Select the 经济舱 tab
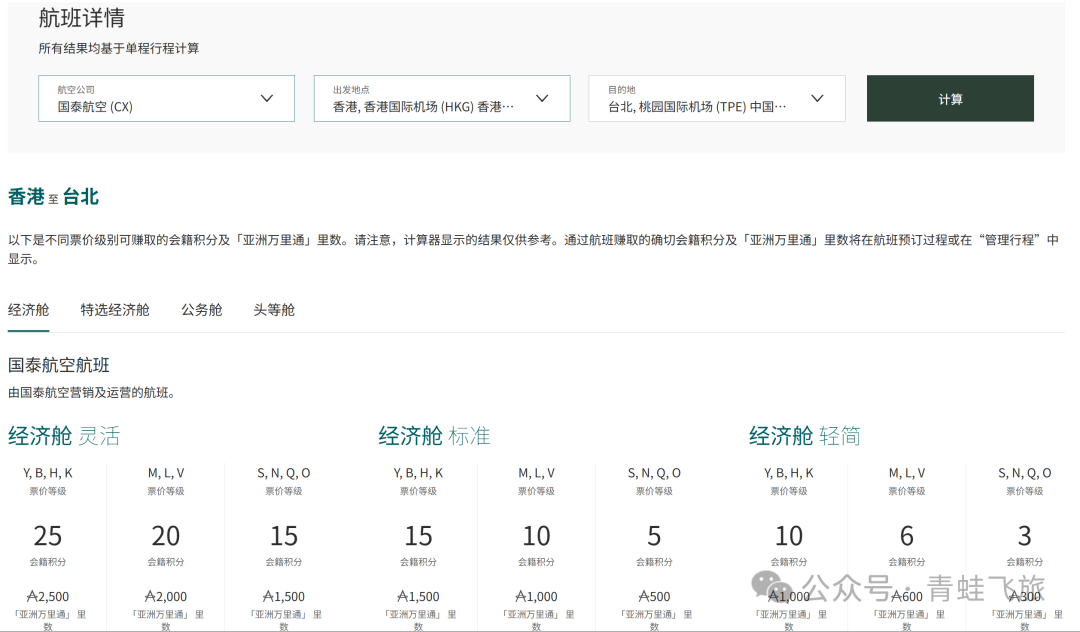Screen dimensions: 1080x632 coord(28,310)
